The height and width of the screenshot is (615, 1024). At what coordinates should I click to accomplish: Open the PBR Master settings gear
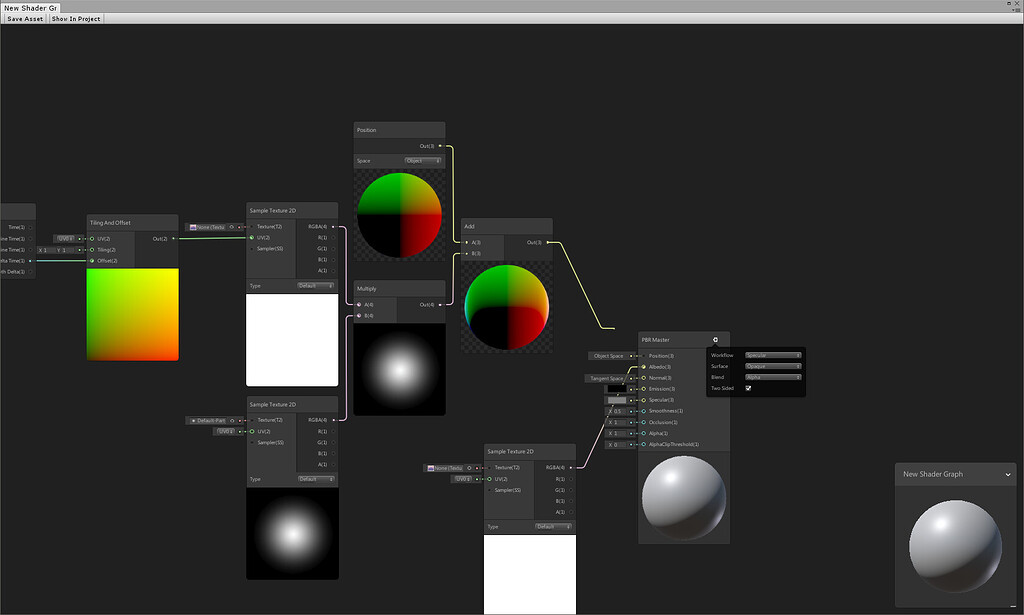(x=715, y=339)
